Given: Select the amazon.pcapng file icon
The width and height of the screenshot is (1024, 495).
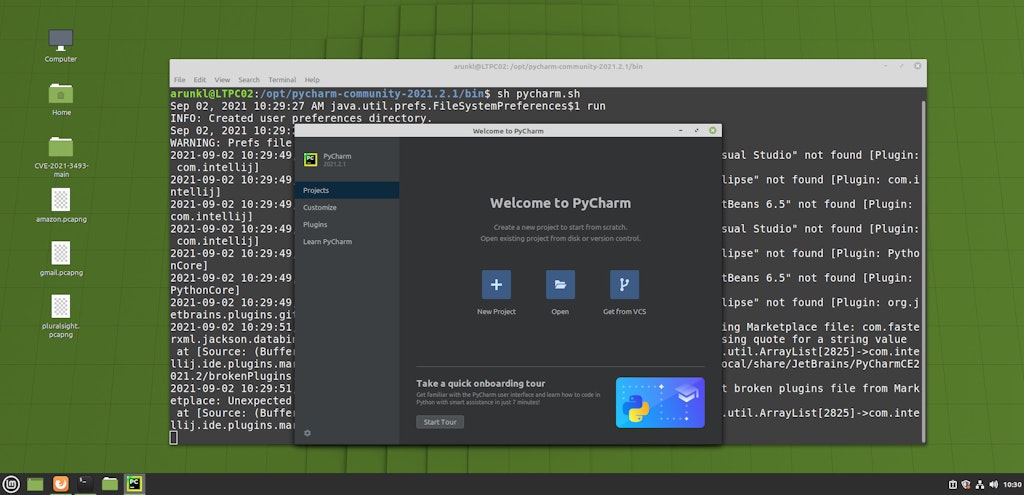Looking at the screenshot, I should coord(61,199).
